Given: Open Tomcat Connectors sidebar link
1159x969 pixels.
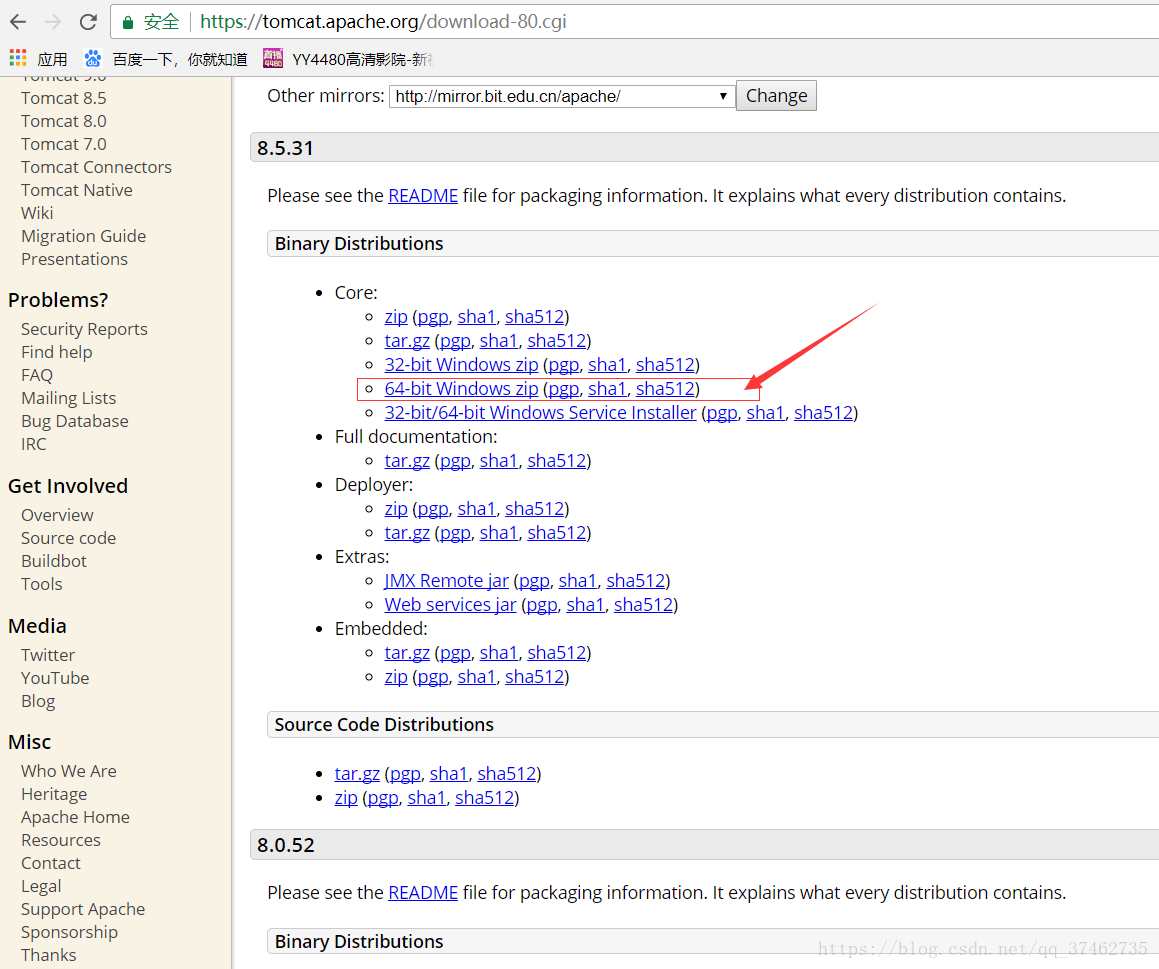Looking at the screenshot, I should [x=96, y=167].
